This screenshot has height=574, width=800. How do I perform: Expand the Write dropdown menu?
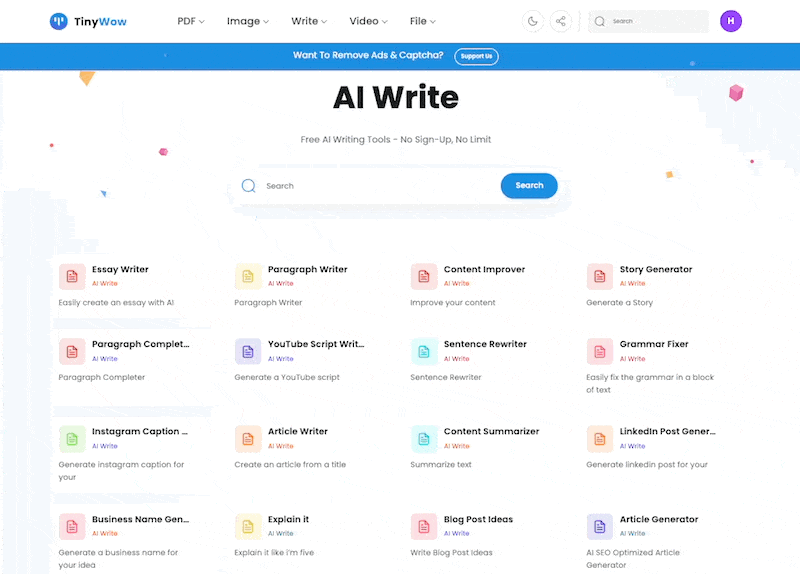coord(309,21)
